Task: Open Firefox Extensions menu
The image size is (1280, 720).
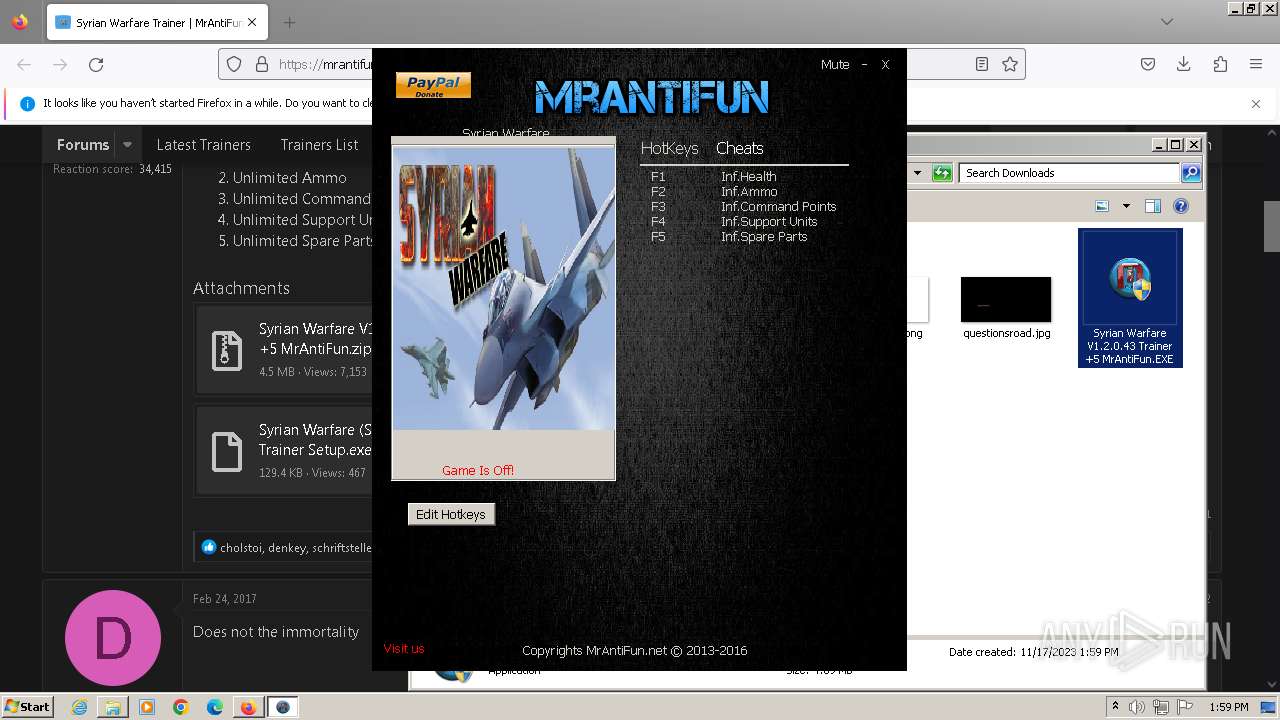Action: [1220, 64]
